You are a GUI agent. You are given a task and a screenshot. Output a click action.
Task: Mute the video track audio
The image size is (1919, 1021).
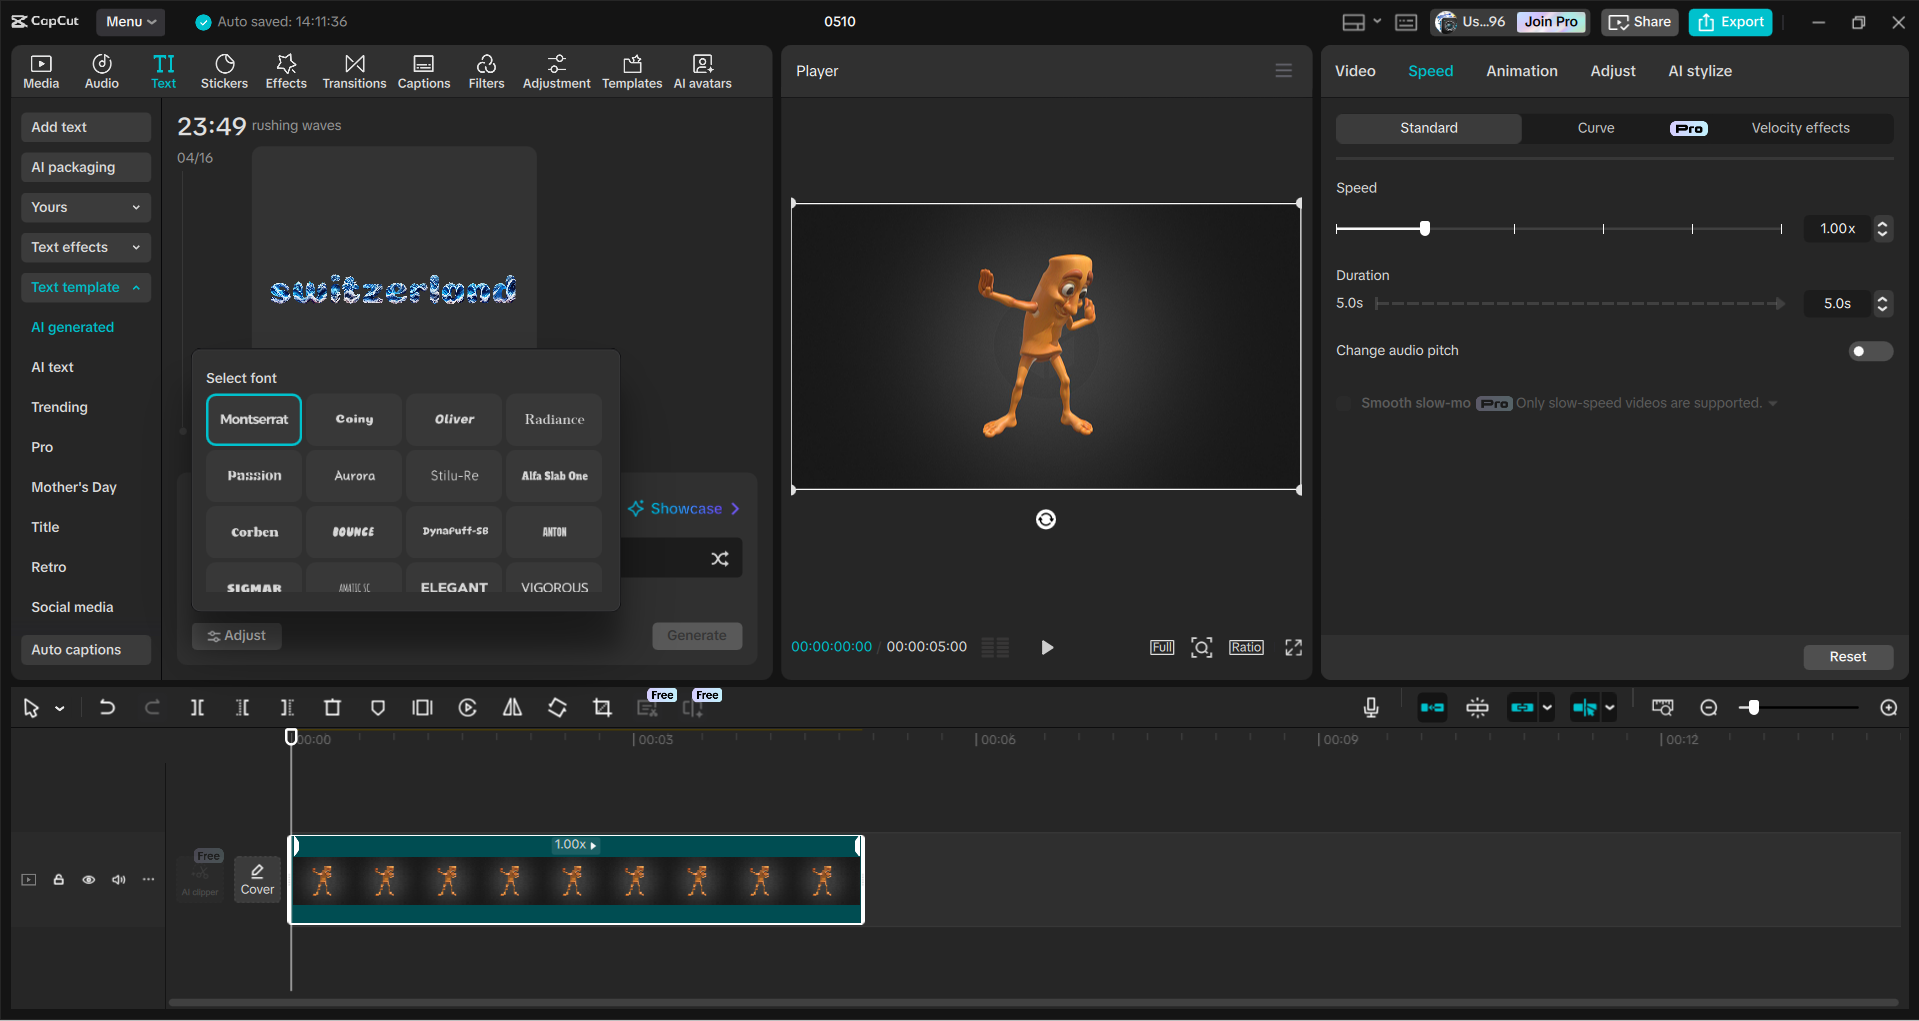pos(119,879)
